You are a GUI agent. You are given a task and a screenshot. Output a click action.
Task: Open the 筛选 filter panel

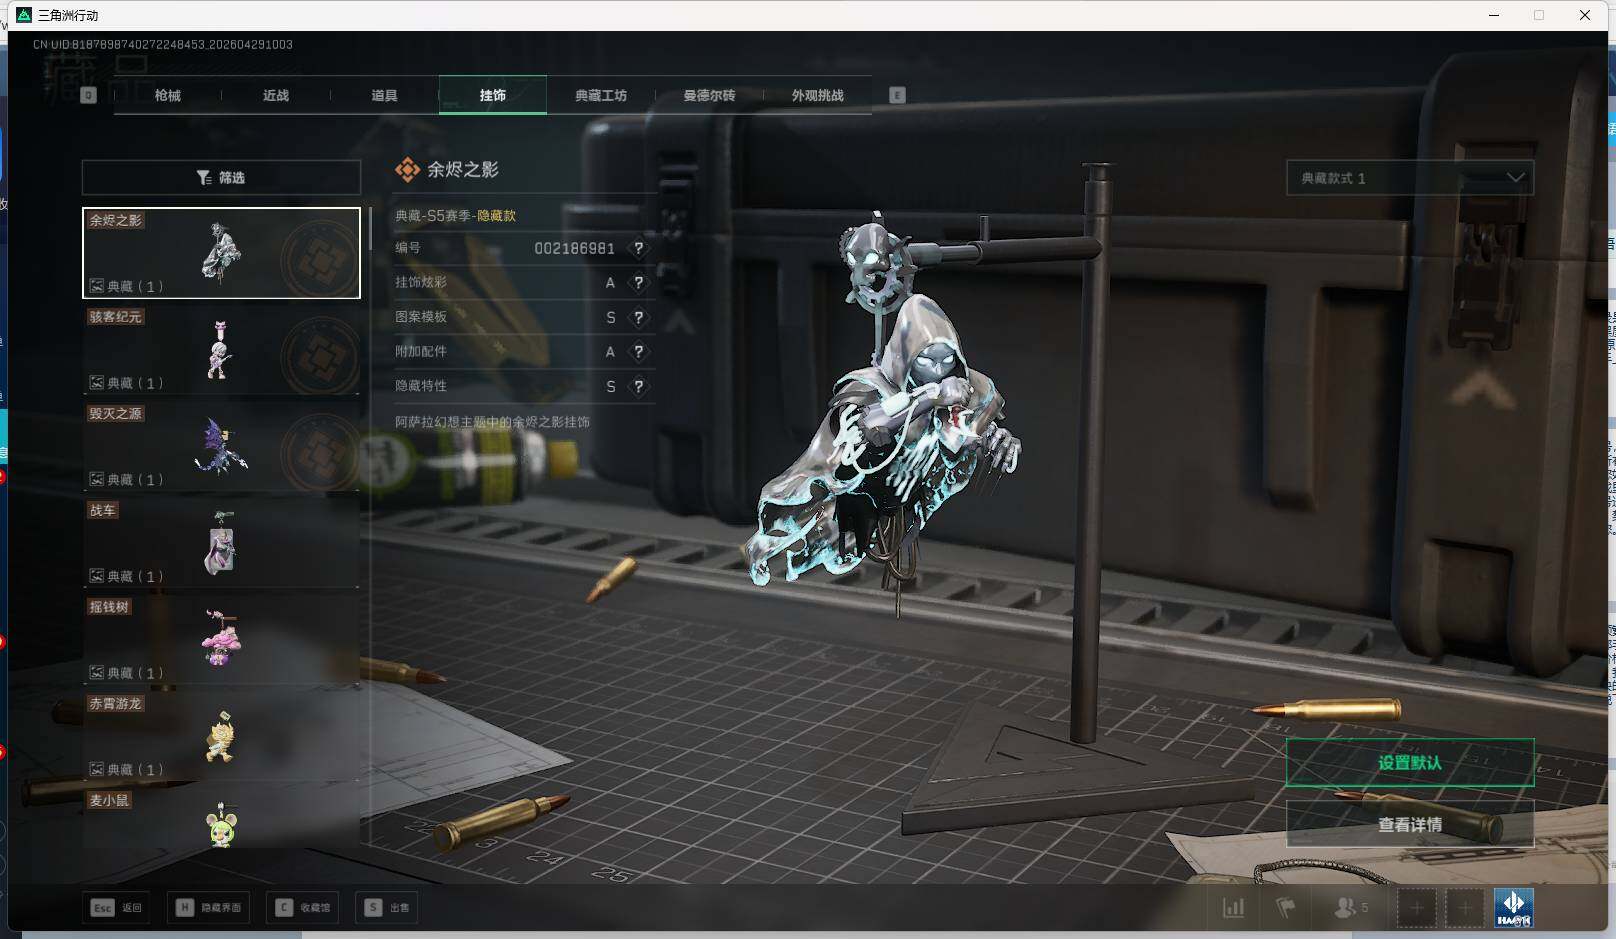[x=221, y=178]
